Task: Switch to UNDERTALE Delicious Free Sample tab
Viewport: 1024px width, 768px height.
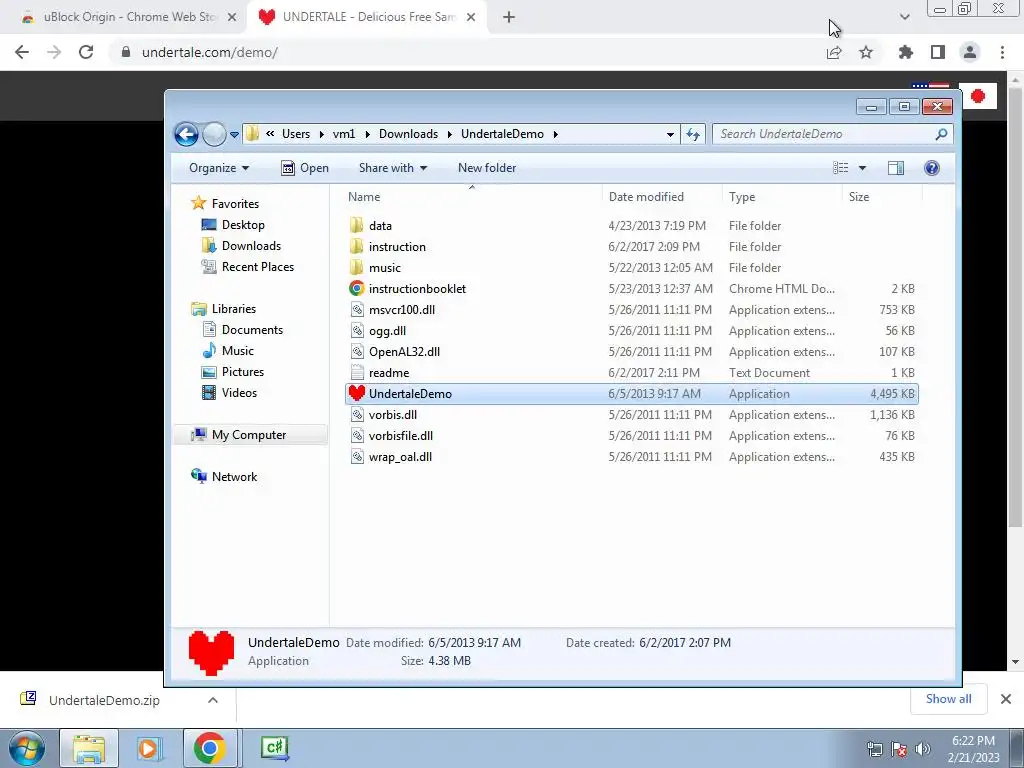Action: [x=368, y=17]
